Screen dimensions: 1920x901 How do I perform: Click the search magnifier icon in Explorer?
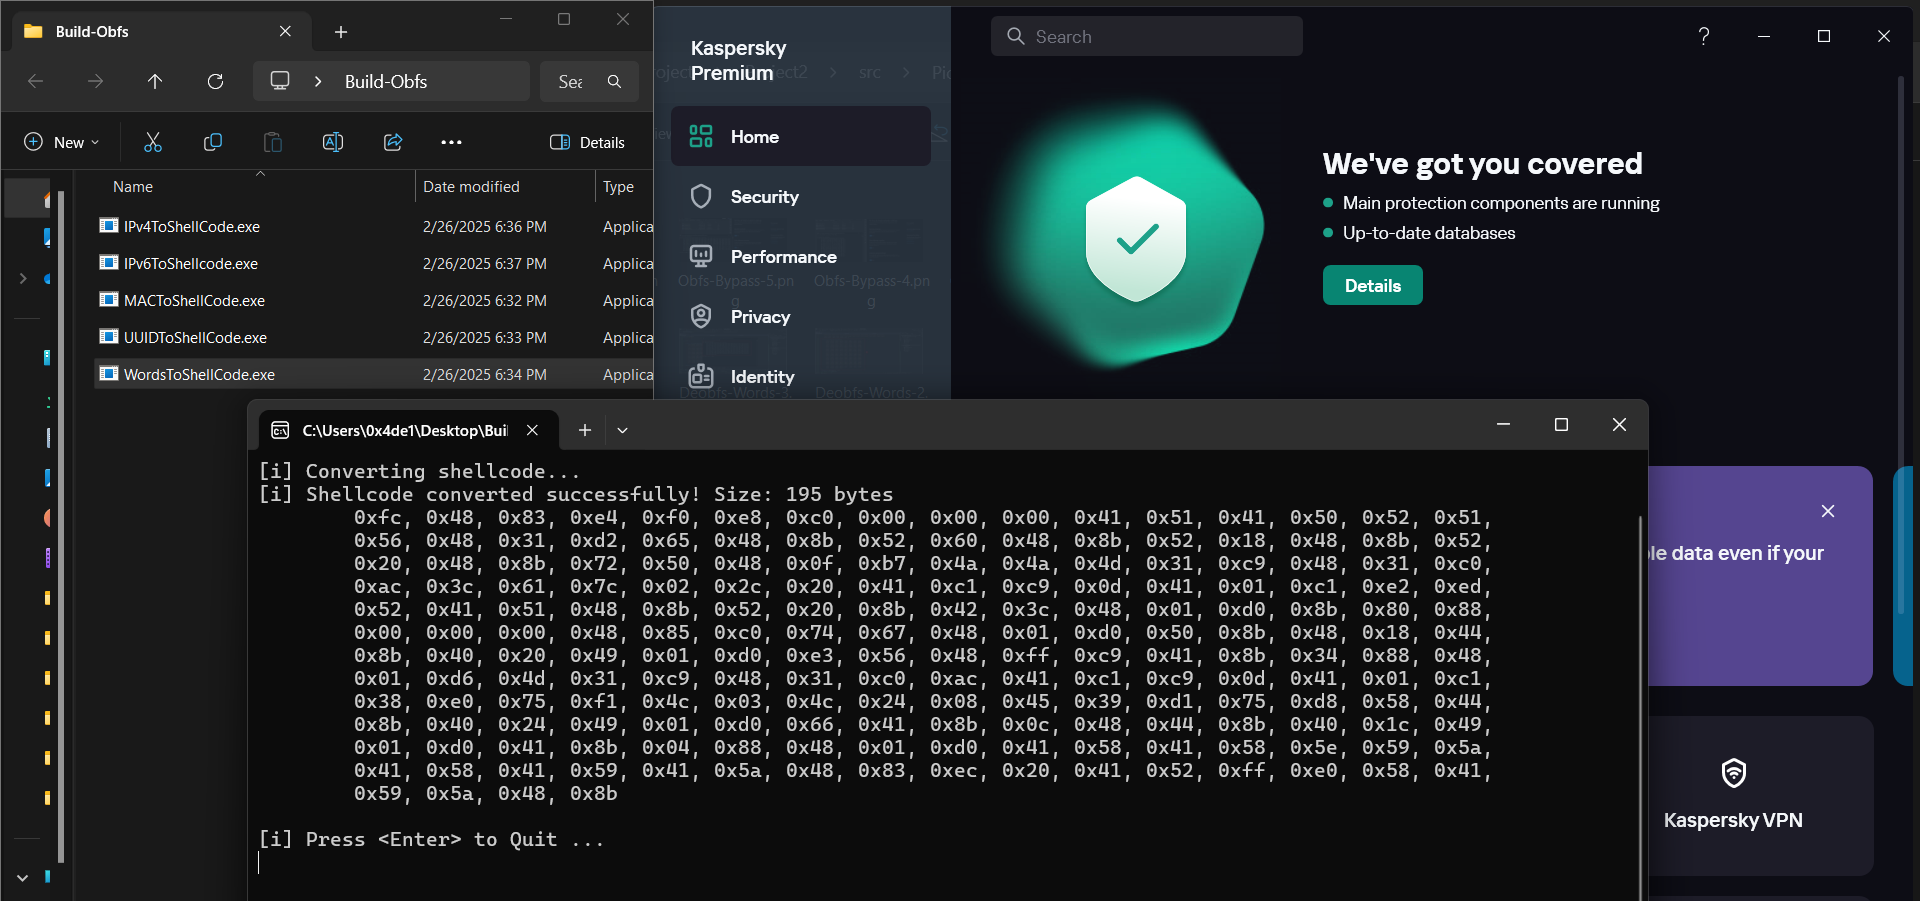tap(614, 81)
